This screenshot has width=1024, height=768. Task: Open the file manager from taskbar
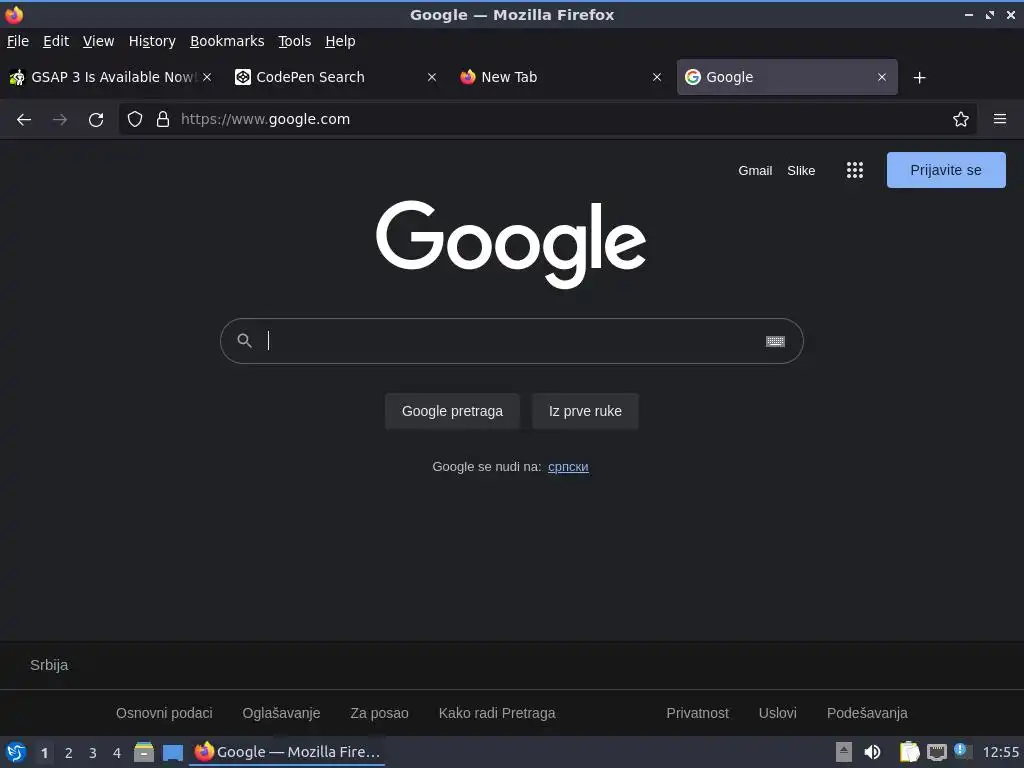[x=144, y=752]
